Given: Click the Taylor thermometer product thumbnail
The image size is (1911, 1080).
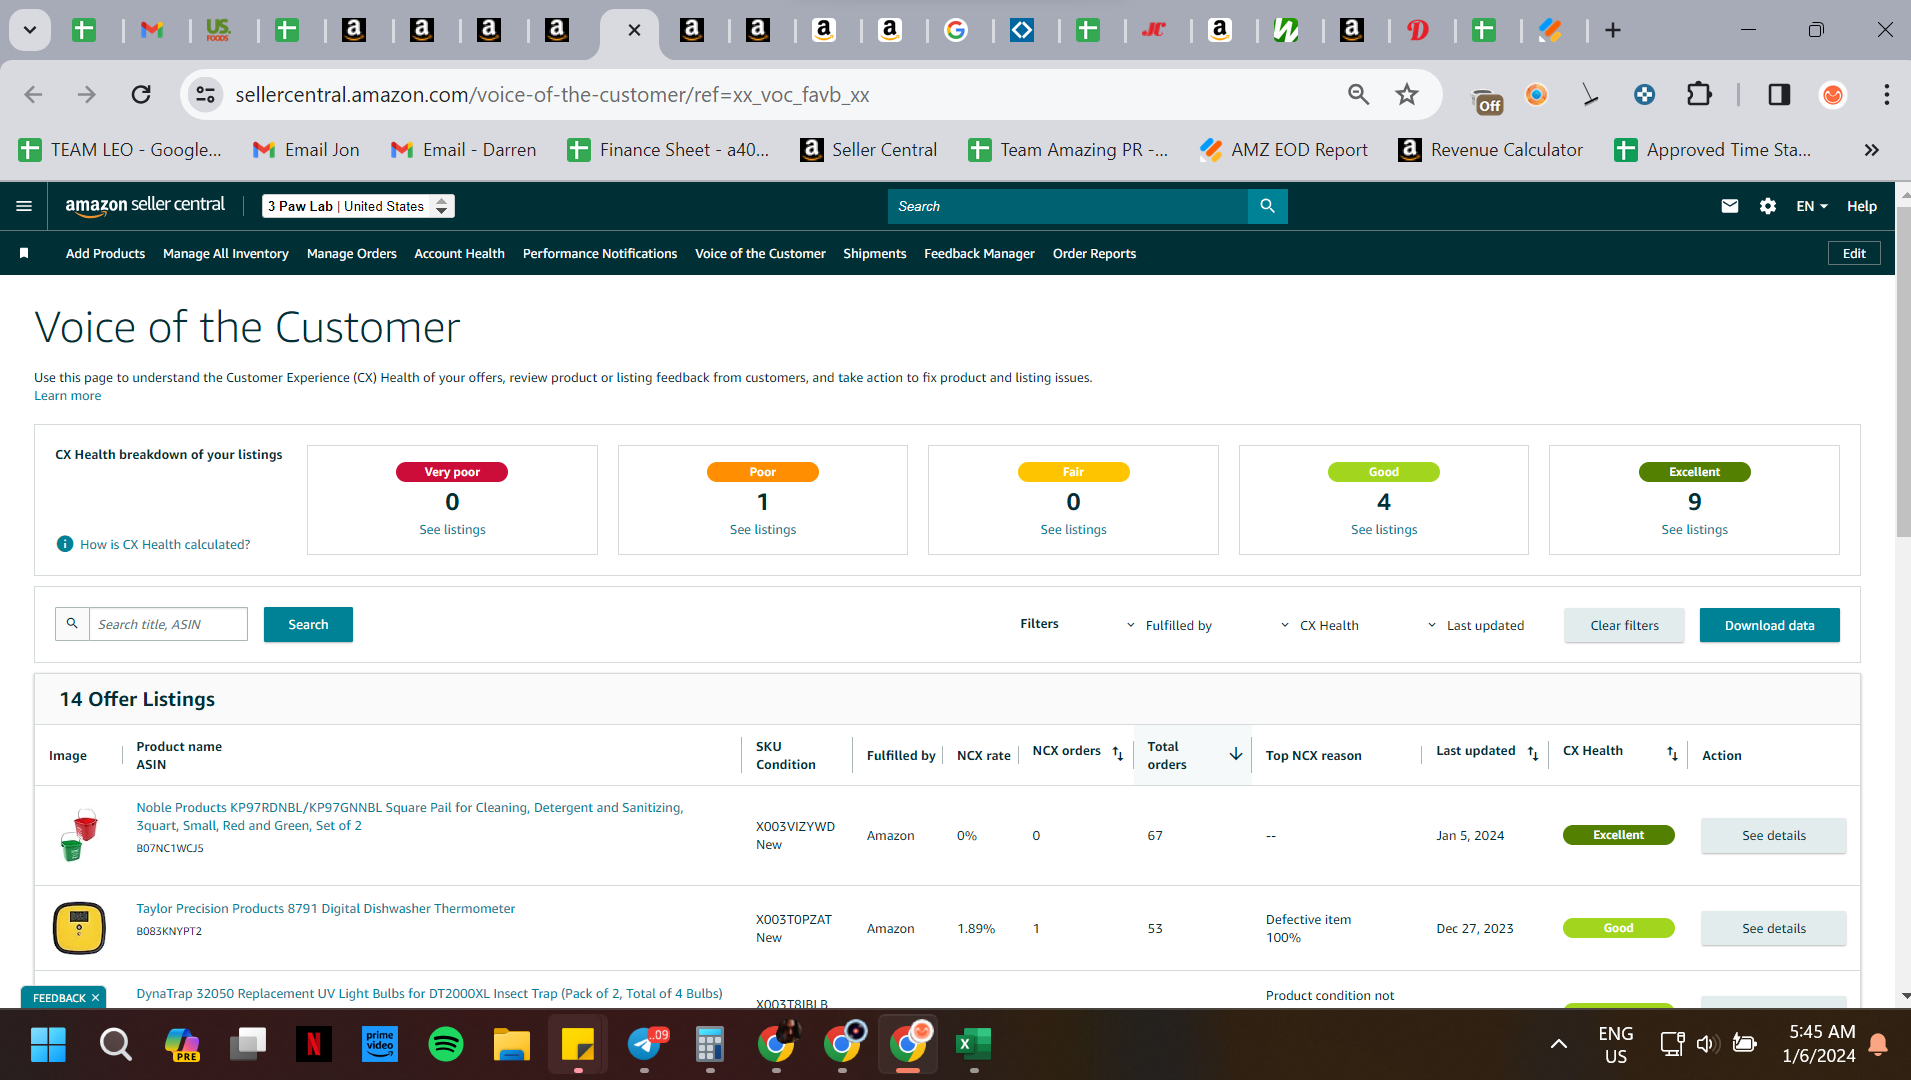Looking at the screenshot, I should 79,928.
